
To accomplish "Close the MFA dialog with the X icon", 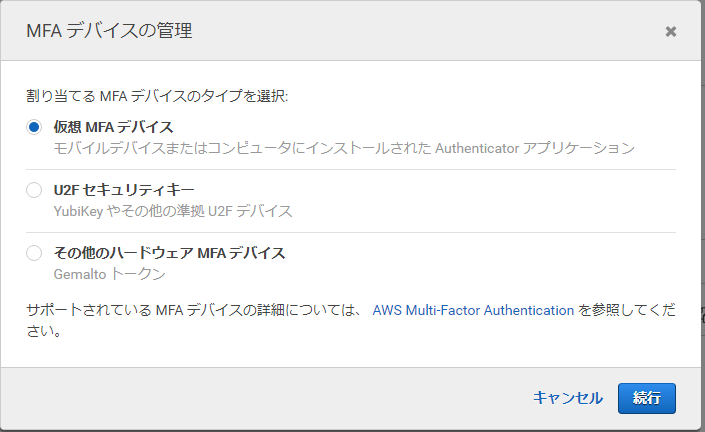I will point(671,31).
